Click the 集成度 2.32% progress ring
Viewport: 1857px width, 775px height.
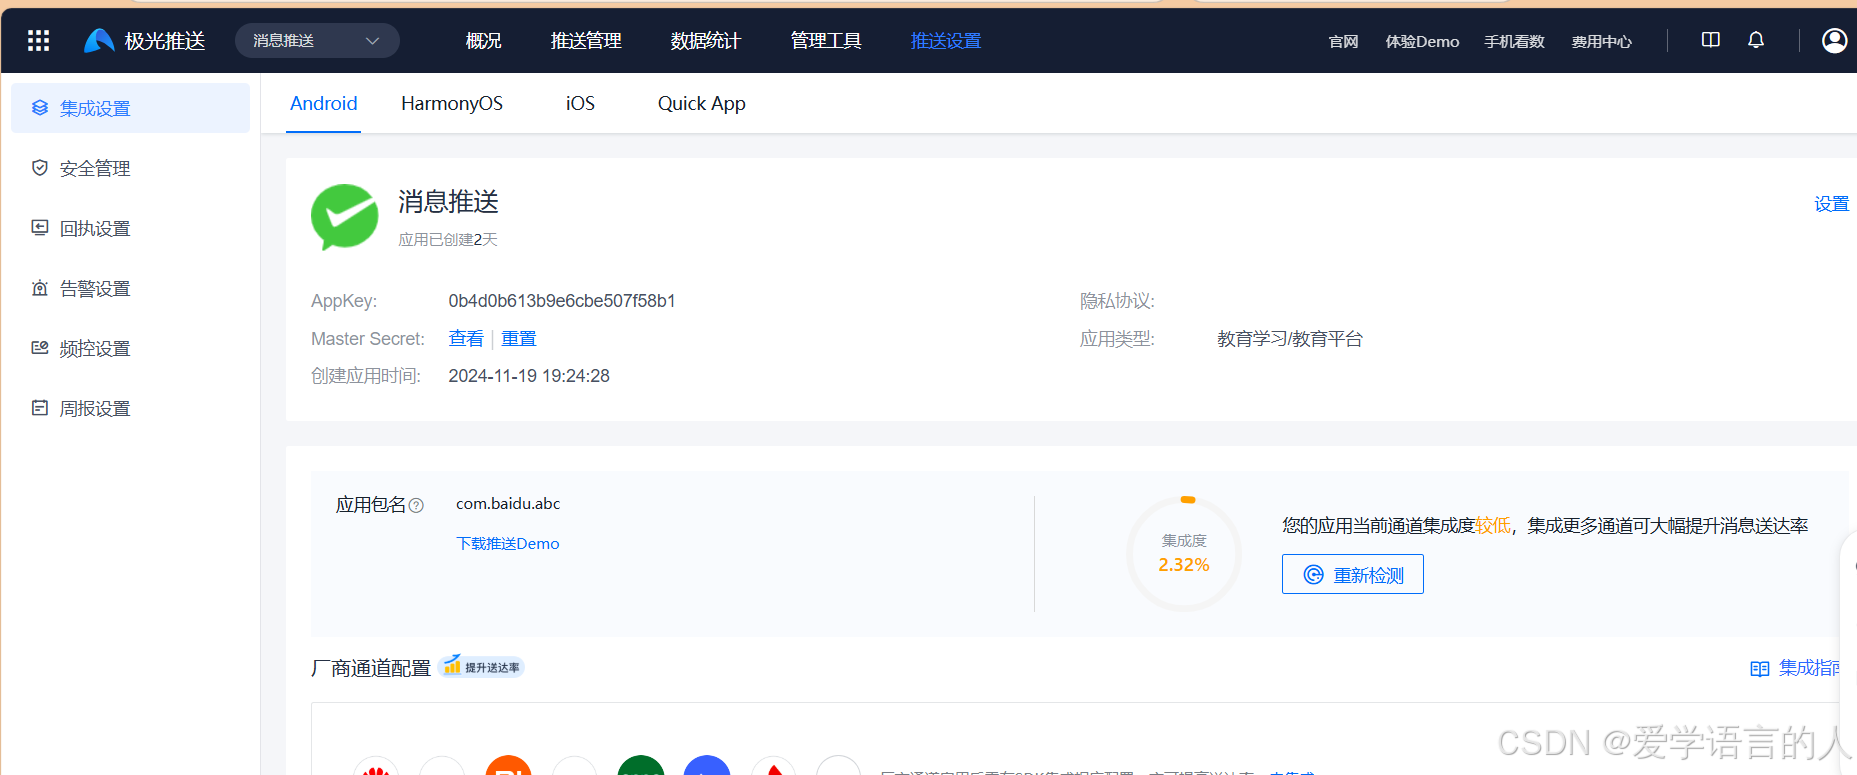coord(1184,553)
